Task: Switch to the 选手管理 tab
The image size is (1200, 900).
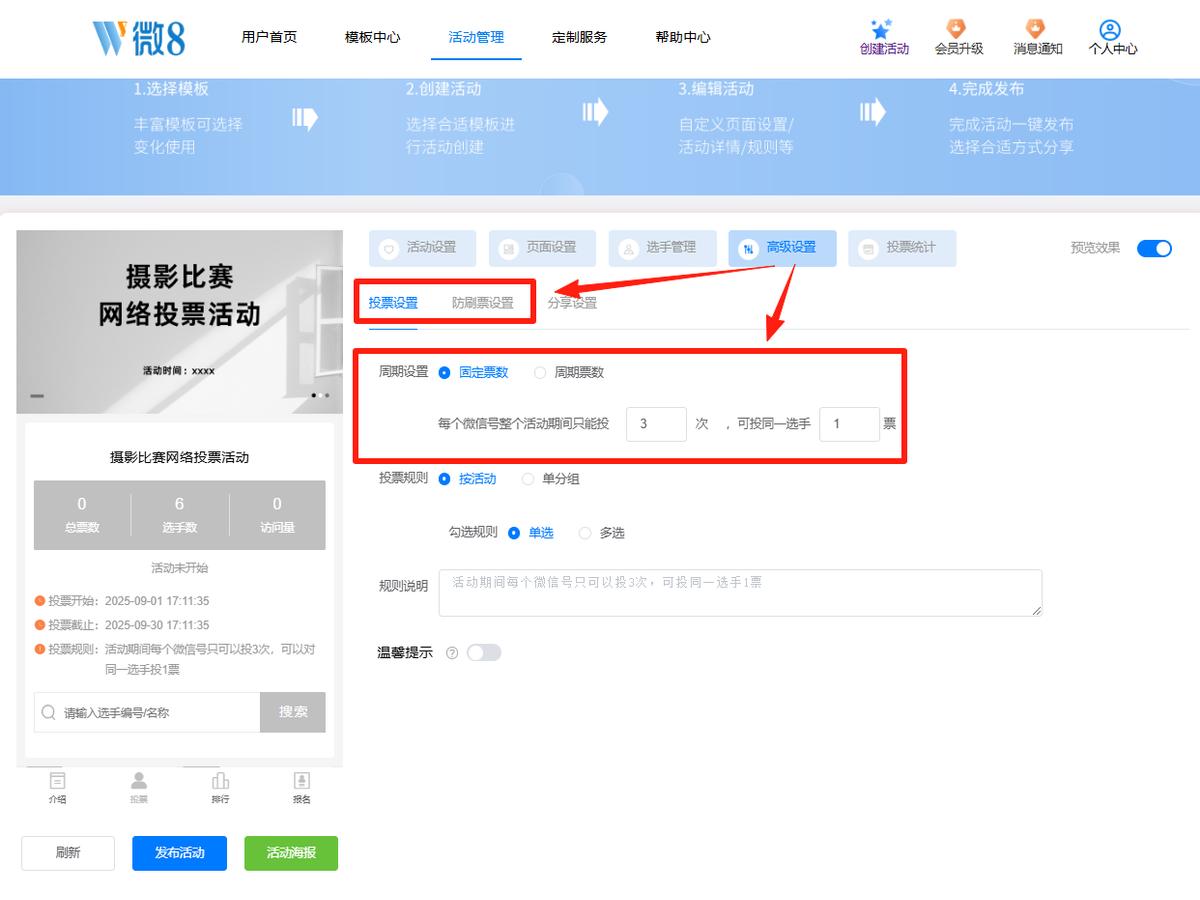Action: click(x=662, y=248)
